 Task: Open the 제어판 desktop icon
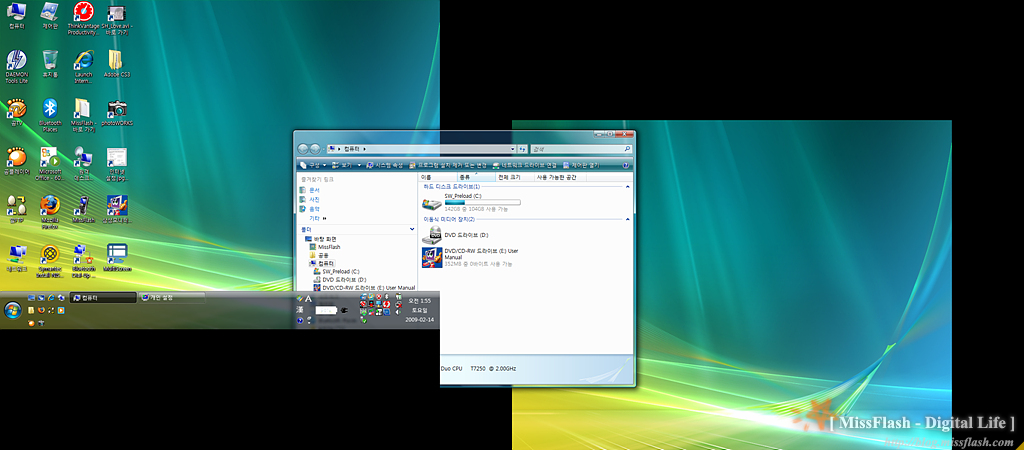[x=50, y=15]
